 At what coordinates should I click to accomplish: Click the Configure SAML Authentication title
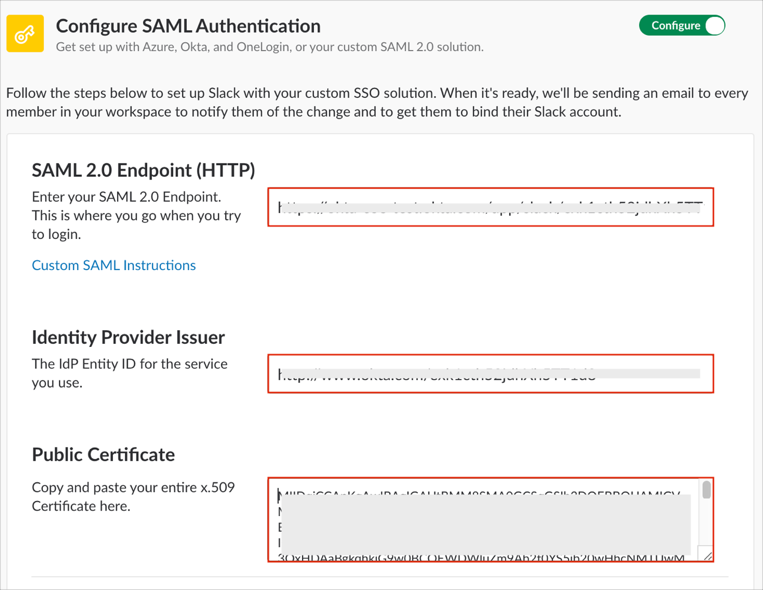pyautogui.click(x=188, y=26)
